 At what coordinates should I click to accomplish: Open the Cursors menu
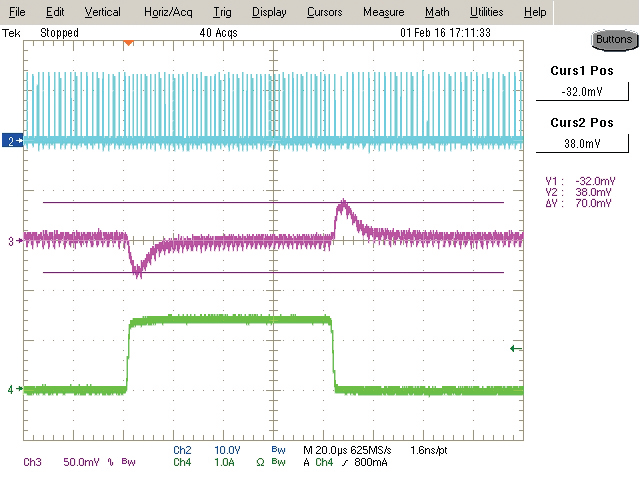click(x=324, y=12)
